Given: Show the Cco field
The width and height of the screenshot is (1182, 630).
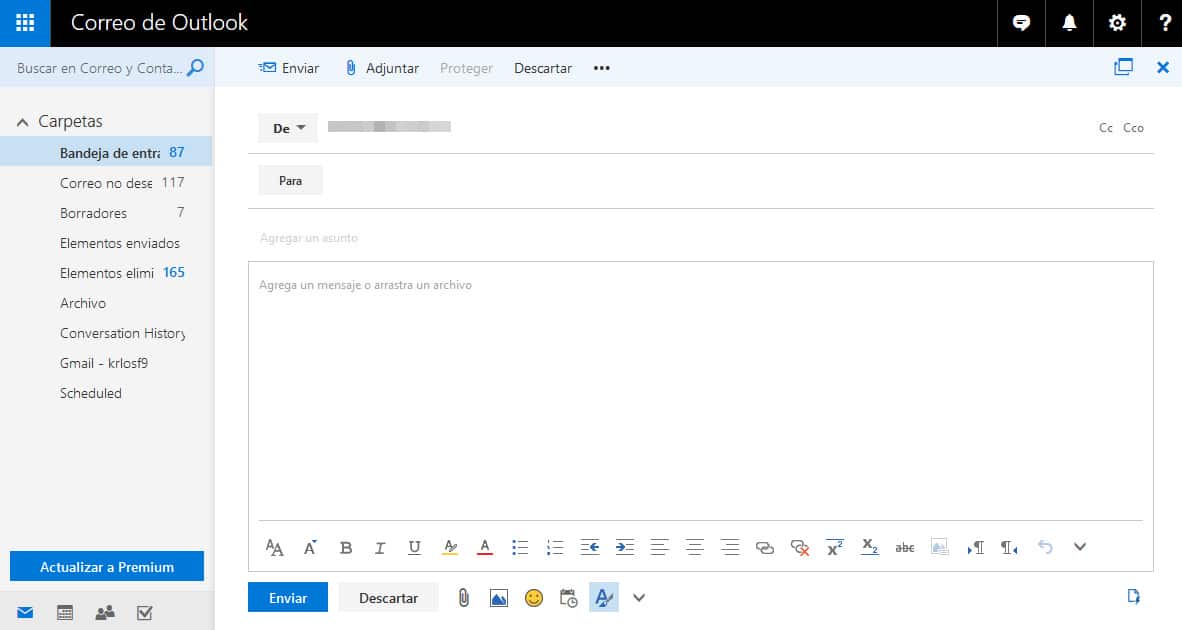Looking at the screenshot, I should coord(1133,128).
